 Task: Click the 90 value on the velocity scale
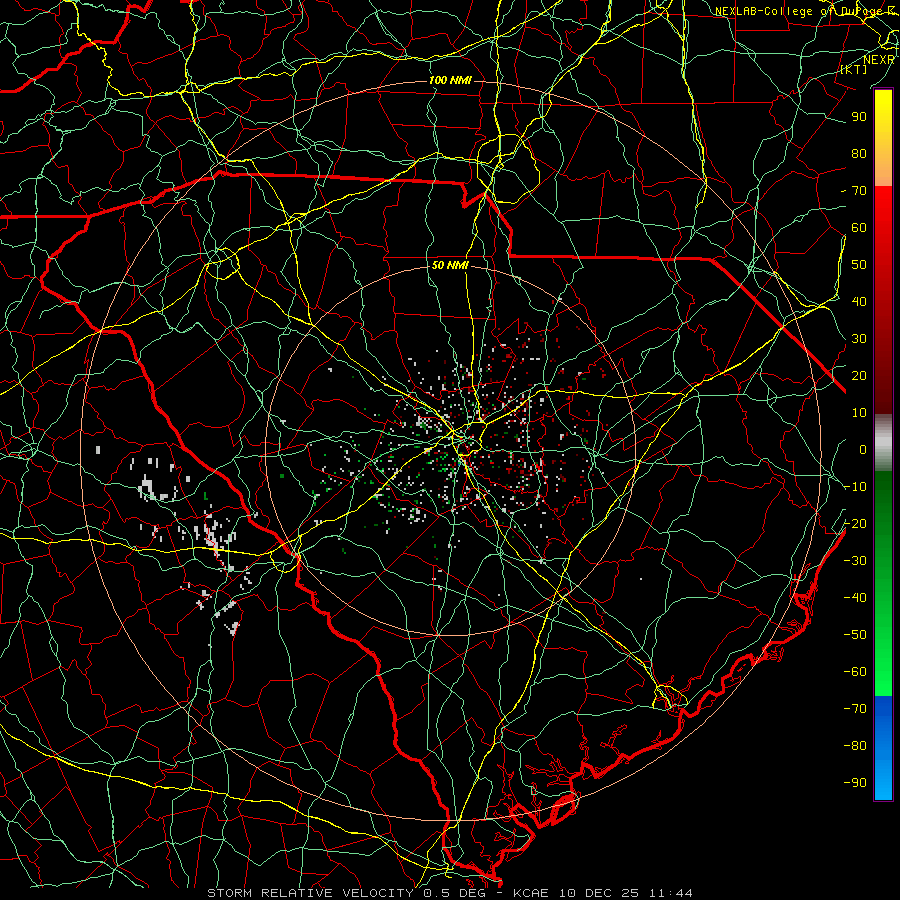pos(859,117)
